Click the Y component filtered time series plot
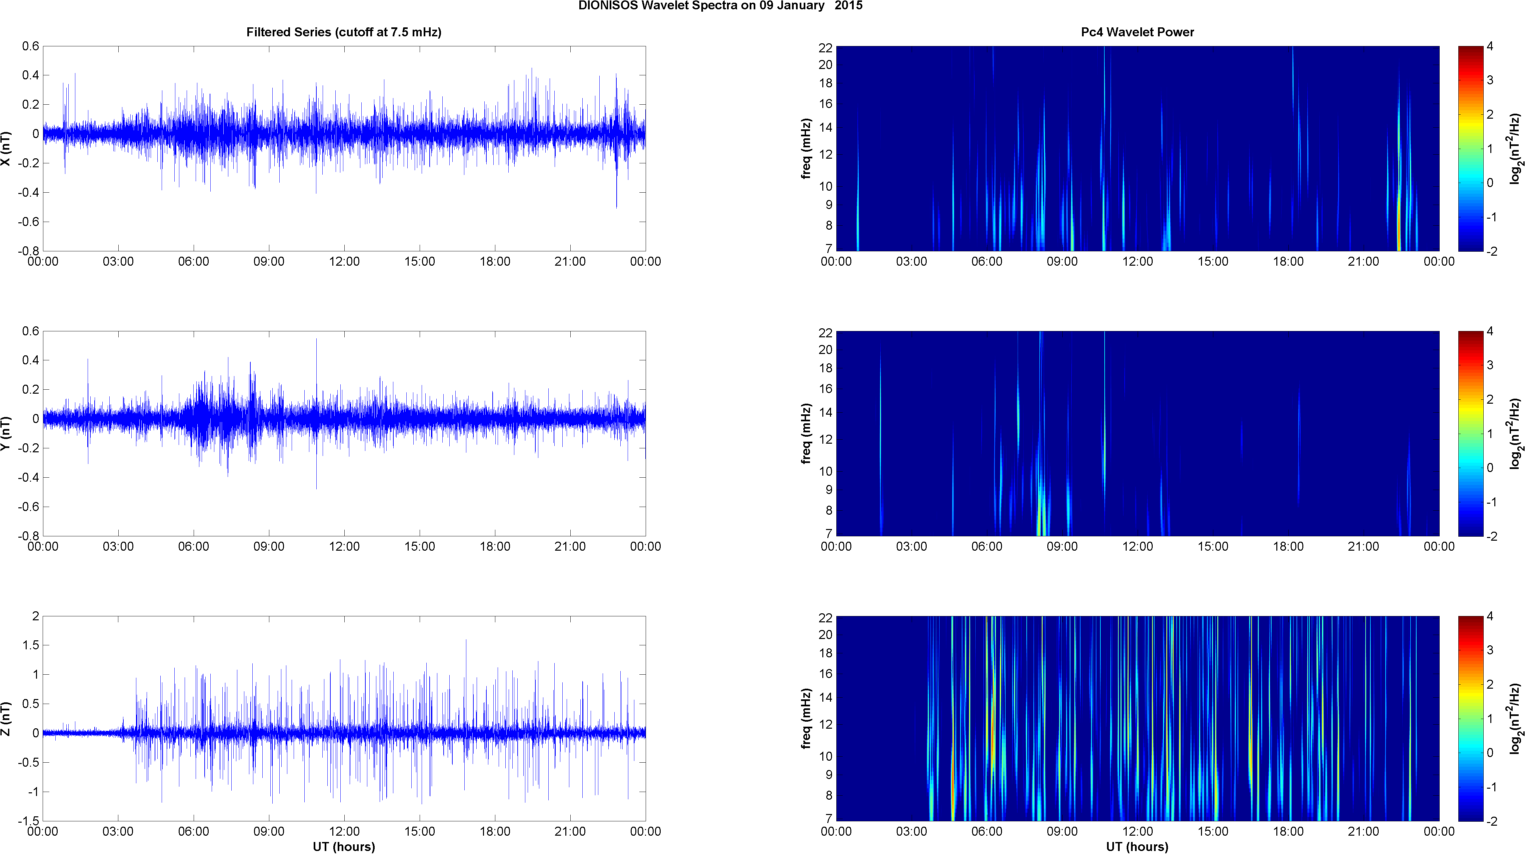The height and width of the screenshot is (854, 1525). pyautogui.click(x=344, y=433)
